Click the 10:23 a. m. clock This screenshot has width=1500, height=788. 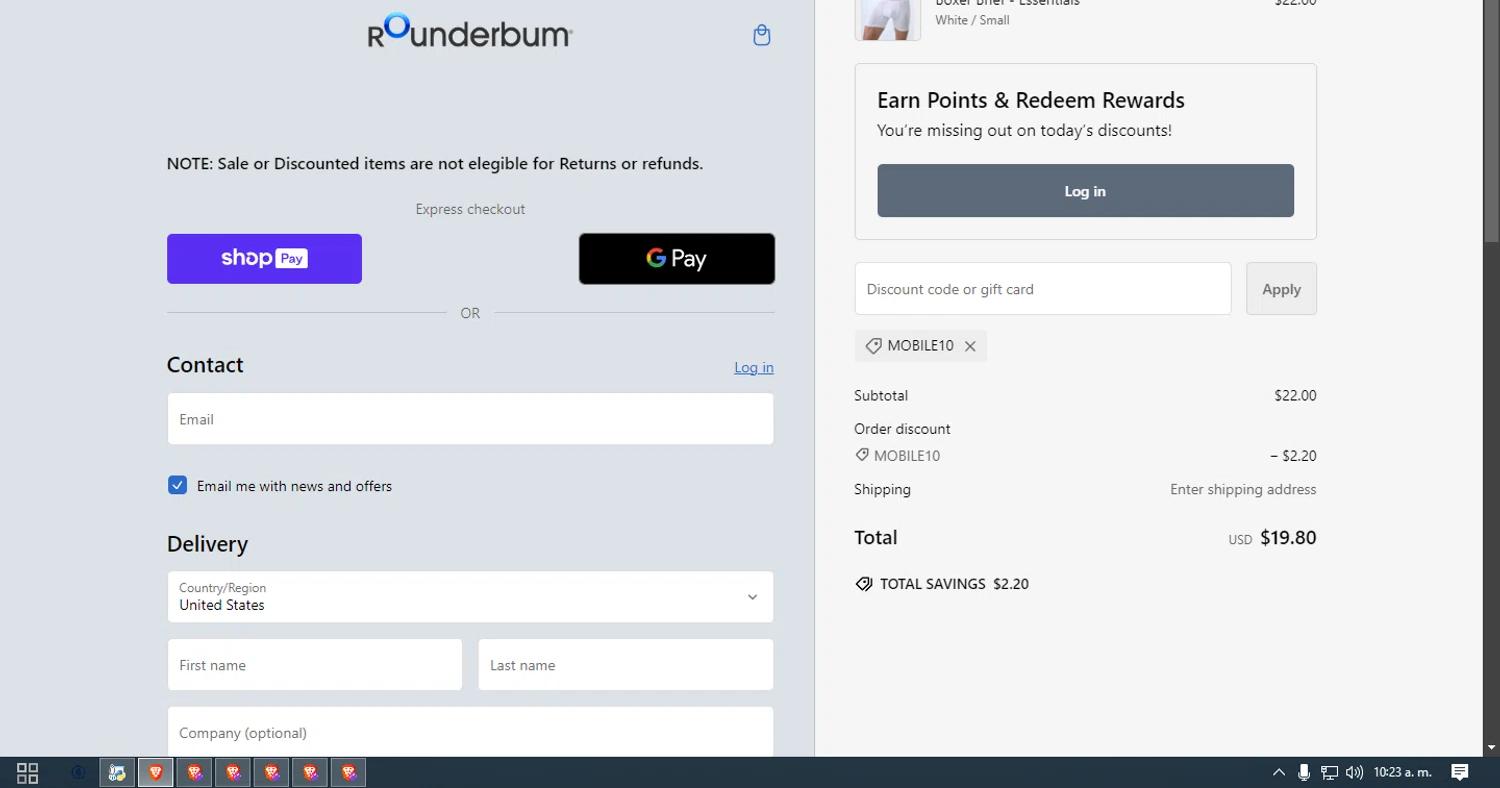coord(1403,772)
